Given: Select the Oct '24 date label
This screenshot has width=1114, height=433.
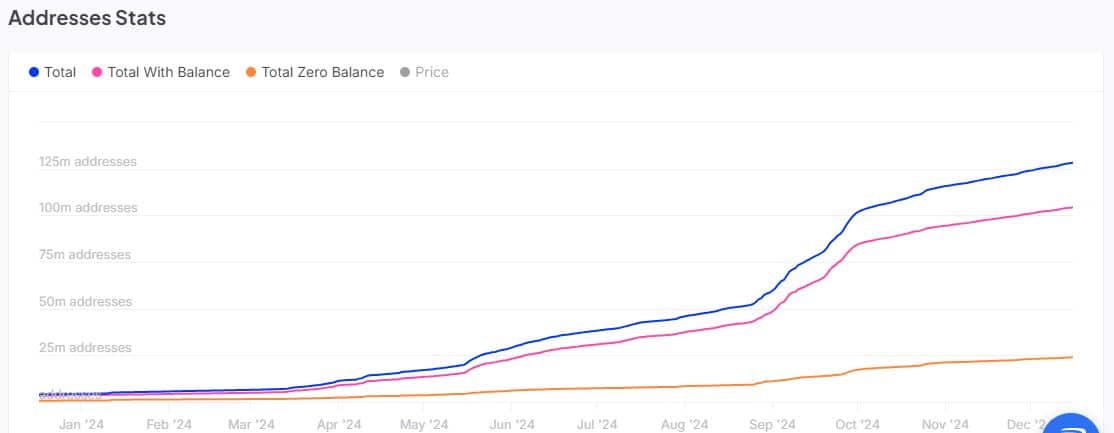Looking at the screenshot, I should click(858, 424).
